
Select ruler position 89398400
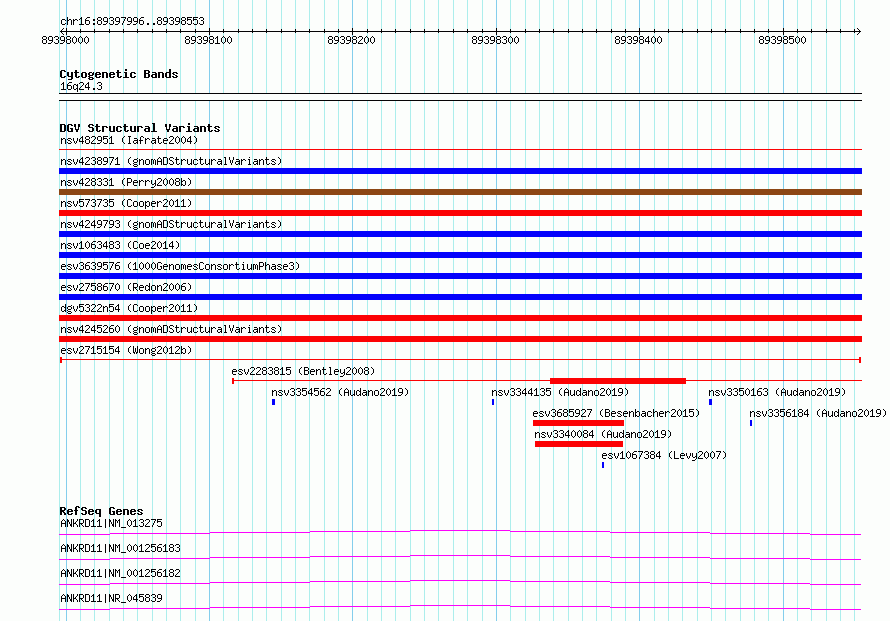[639, 40]
